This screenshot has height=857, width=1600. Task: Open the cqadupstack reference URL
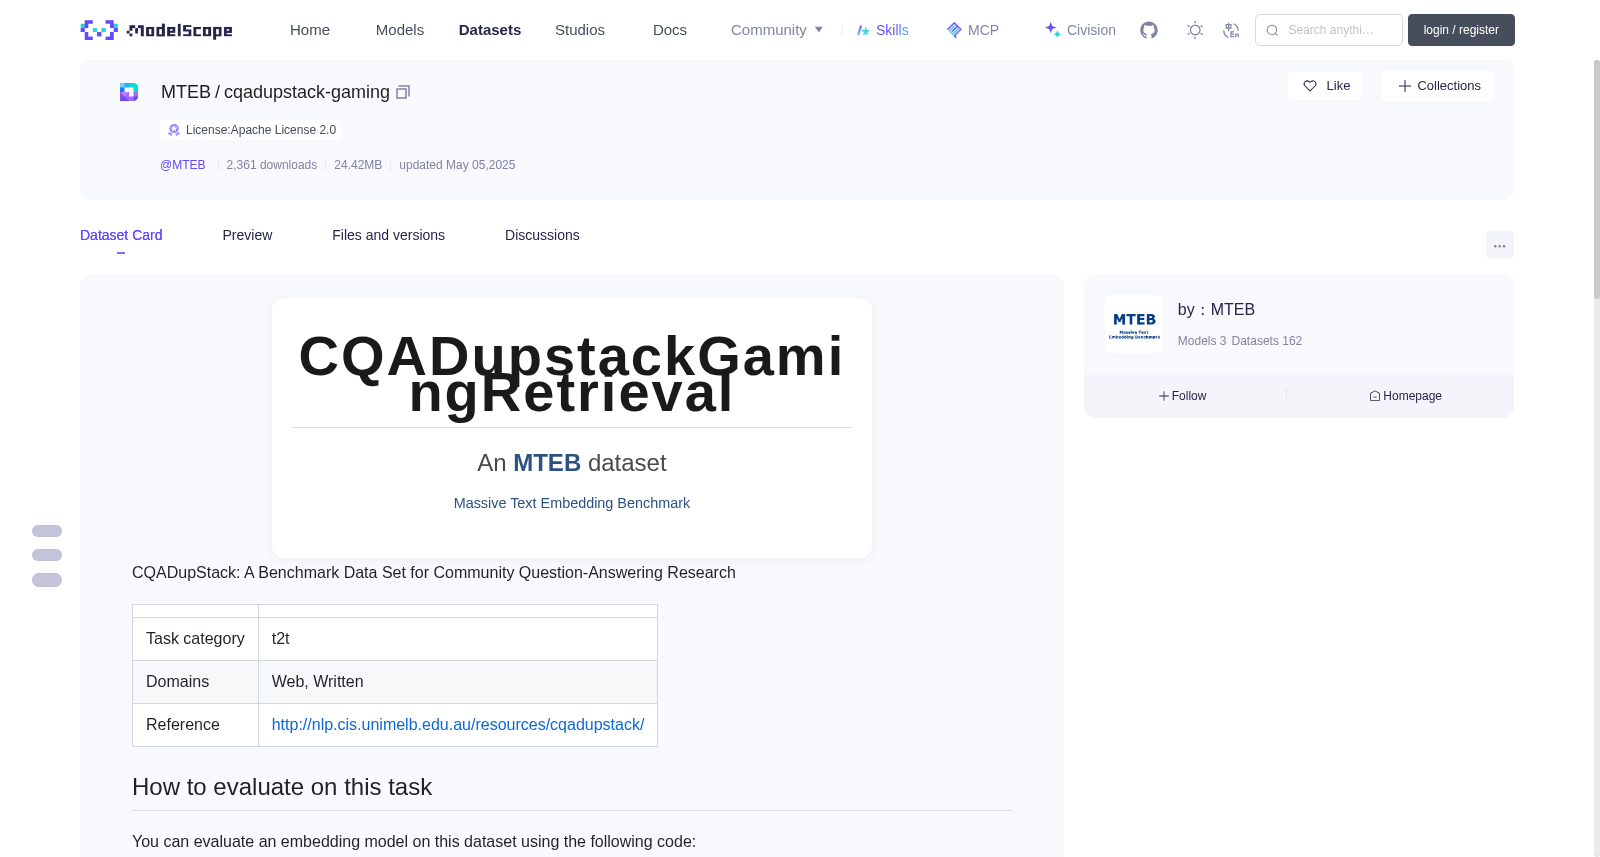458,724
